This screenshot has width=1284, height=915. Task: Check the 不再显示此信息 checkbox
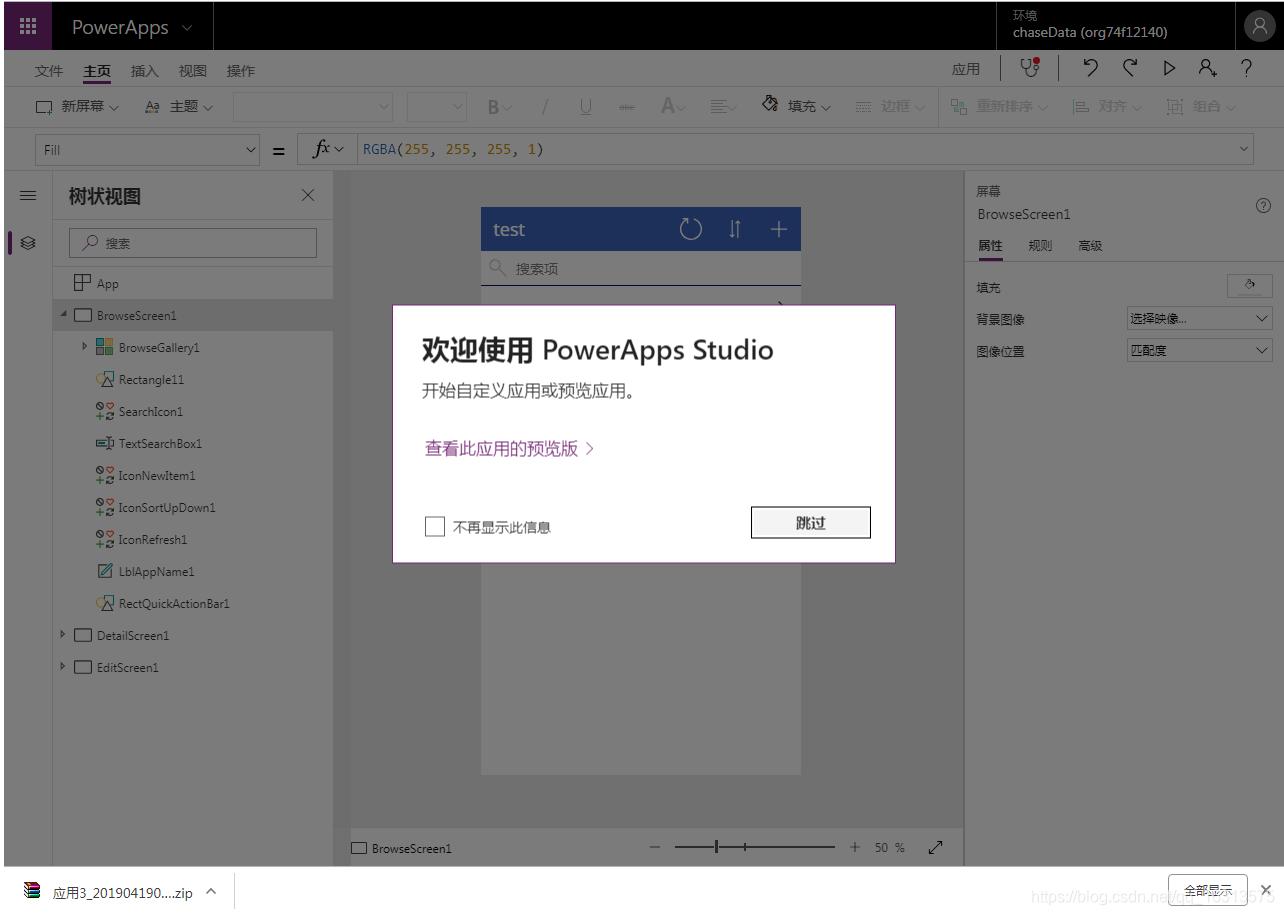(x=435, y=526)
